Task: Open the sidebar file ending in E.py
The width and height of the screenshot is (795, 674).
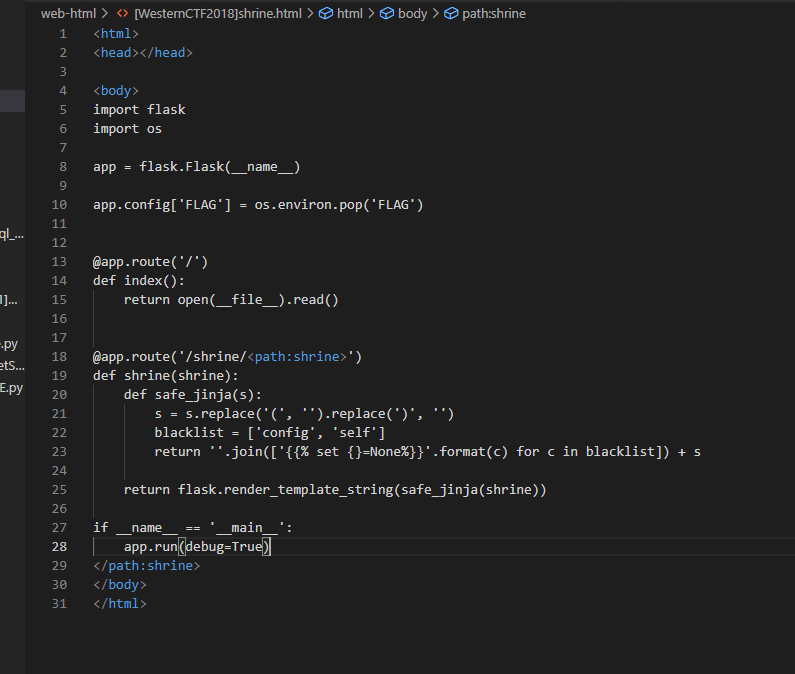Action: [11, 388]
